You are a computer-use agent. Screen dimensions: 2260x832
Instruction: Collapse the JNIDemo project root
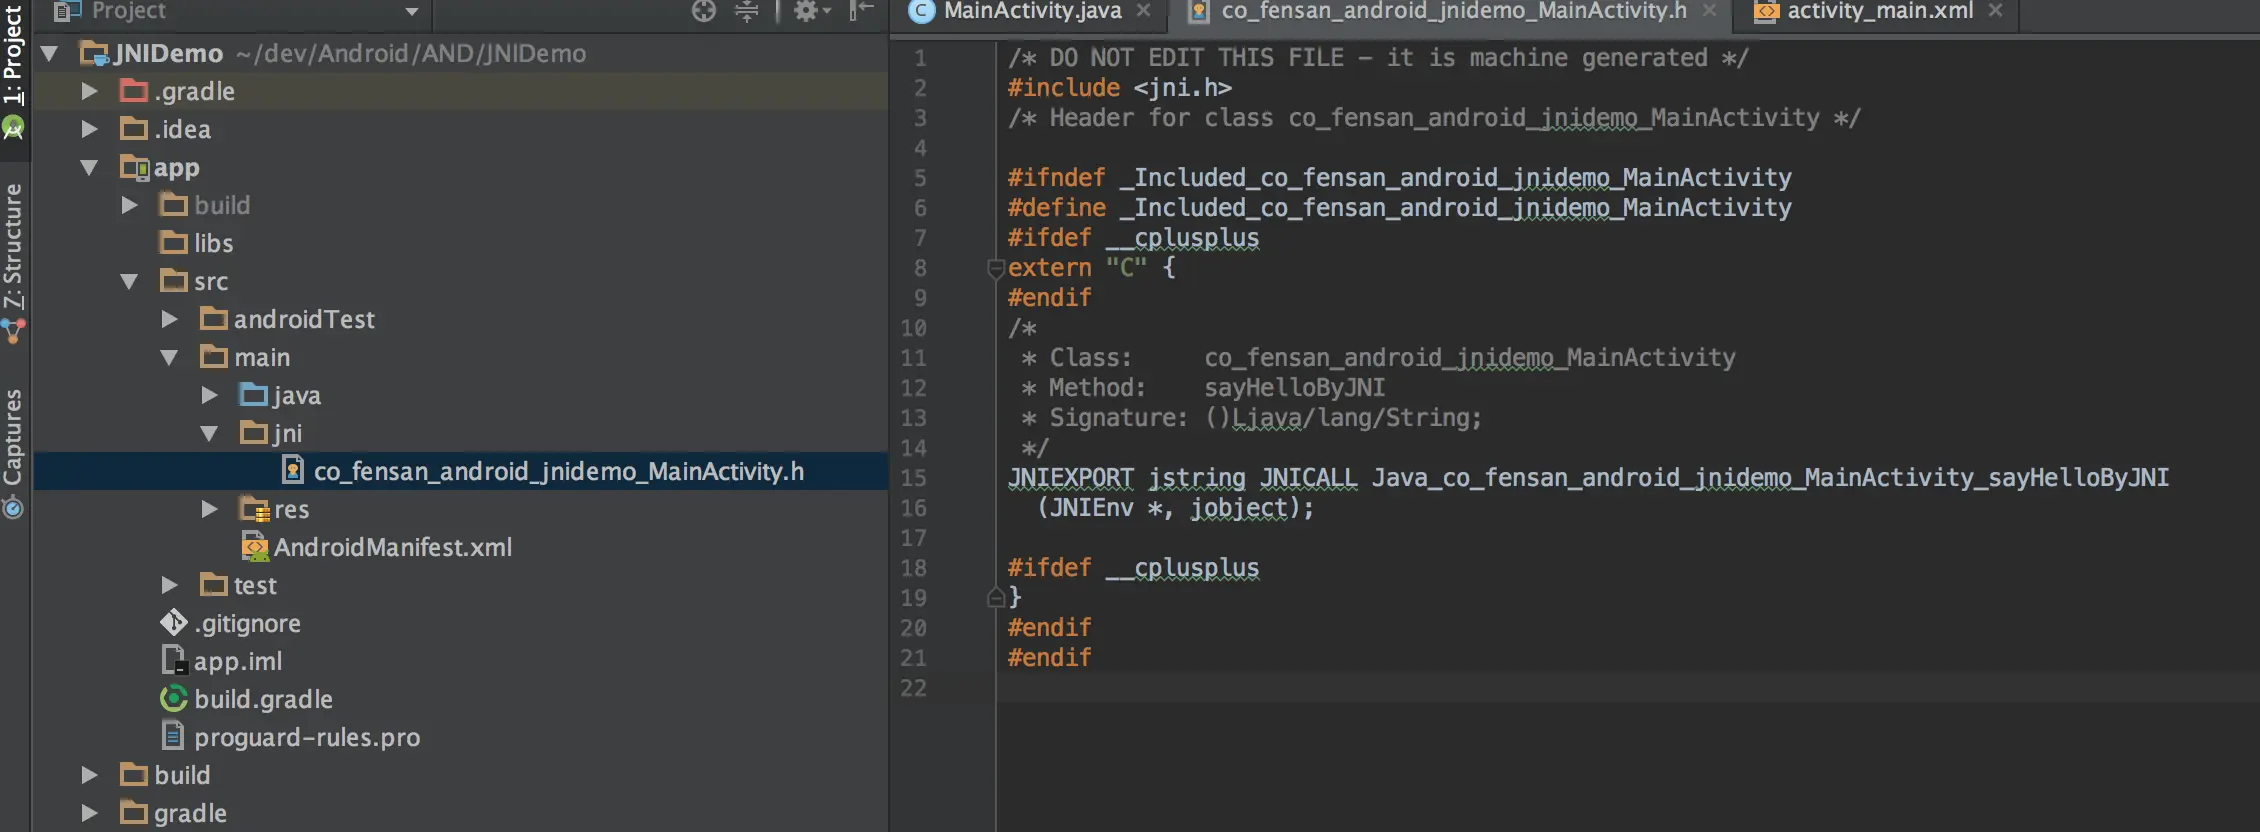49,53
